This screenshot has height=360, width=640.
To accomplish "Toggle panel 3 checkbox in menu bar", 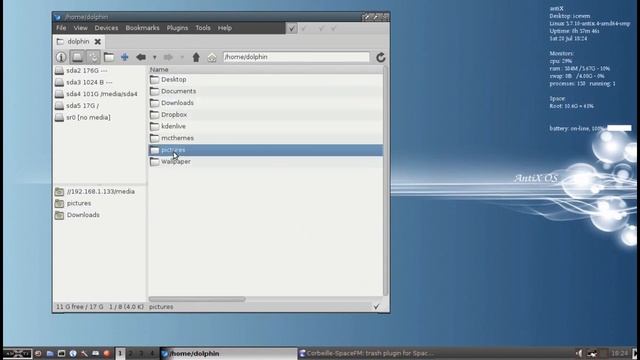I will [x=321, y=28].
